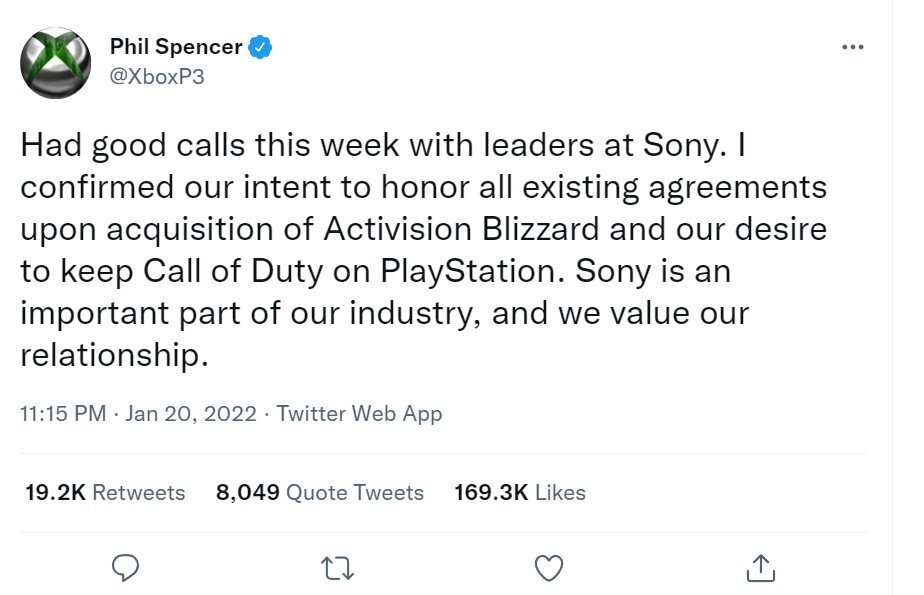This screenshot has width=924, height=595.
Task: Retweet using the arrows icon
Action: 337,569
